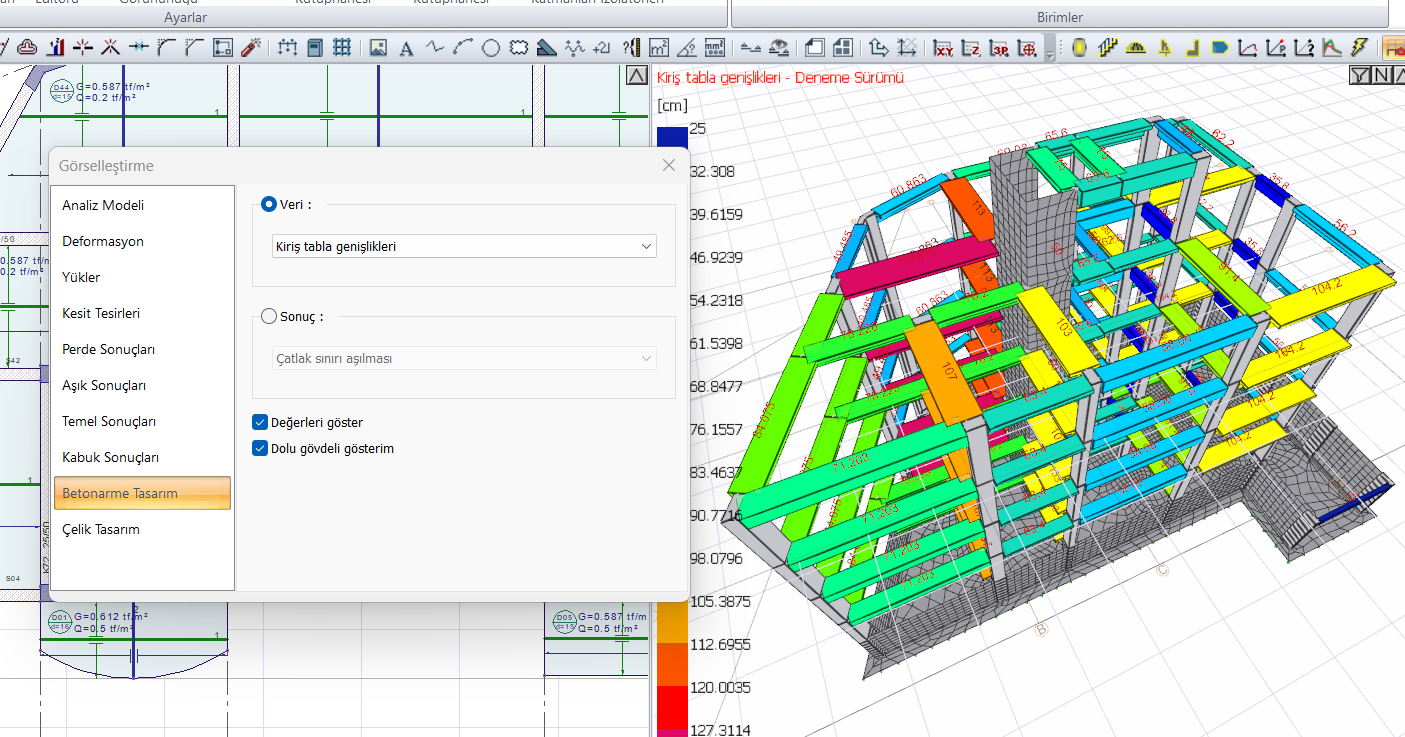Select 'Kabuk Sonuçları' category
1405x737 pixels.
click(142, 457)
